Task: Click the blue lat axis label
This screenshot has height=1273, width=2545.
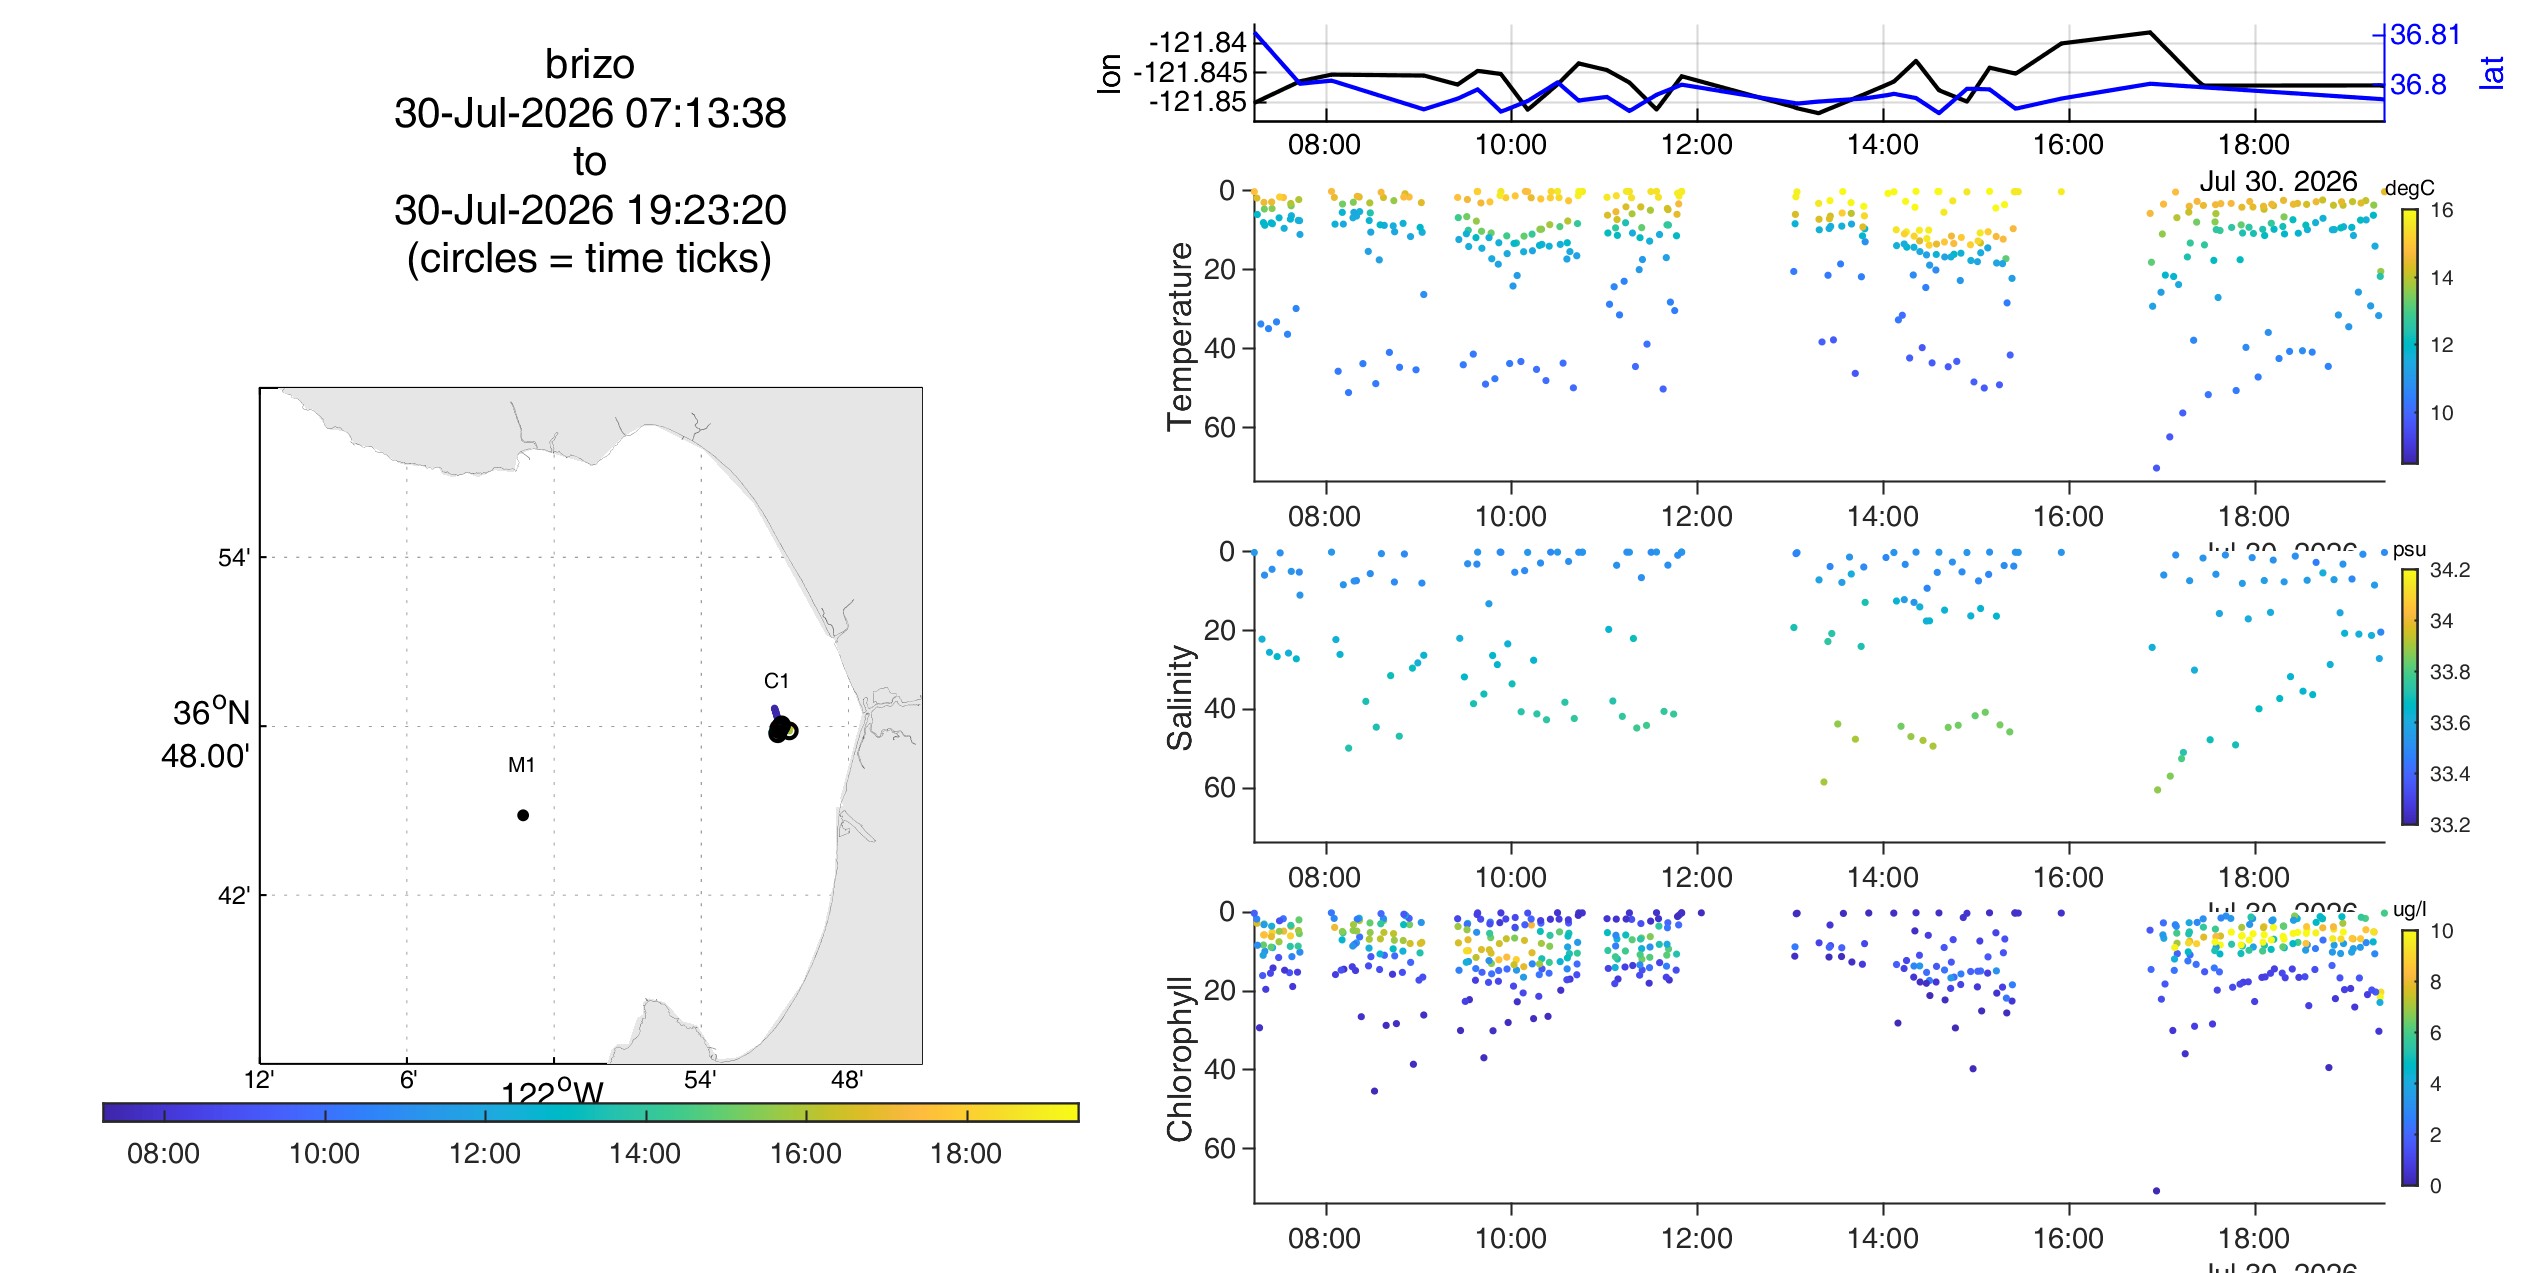Action: coord(2492,72)
